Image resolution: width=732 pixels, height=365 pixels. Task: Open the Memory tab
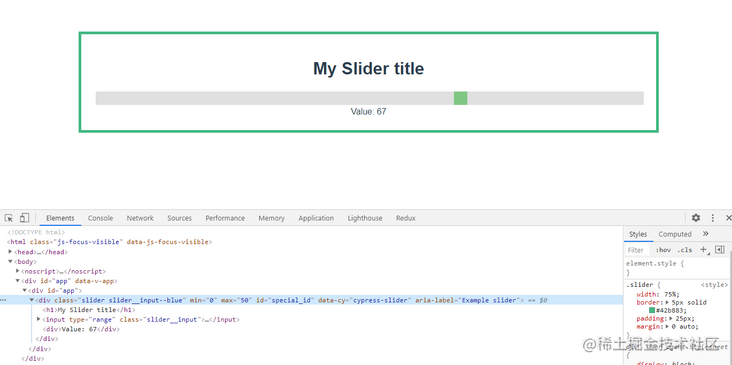tap(271, 218)
